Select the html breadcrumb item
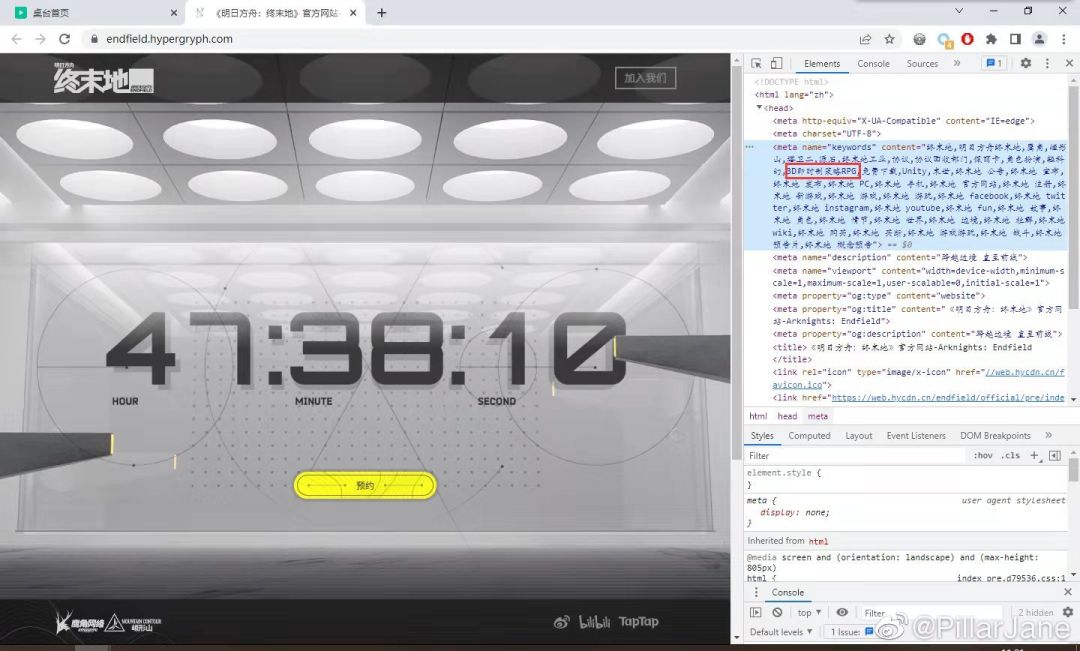1080x651 pixels. click(758, 416)
